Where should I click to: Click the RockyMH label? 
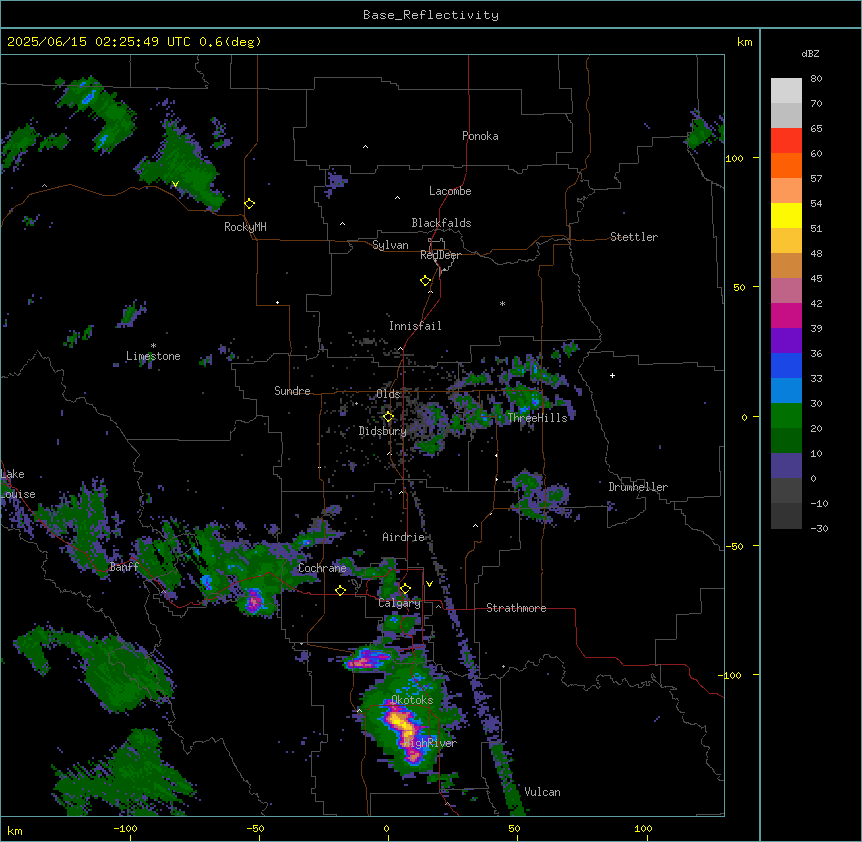tap(245, 227)
